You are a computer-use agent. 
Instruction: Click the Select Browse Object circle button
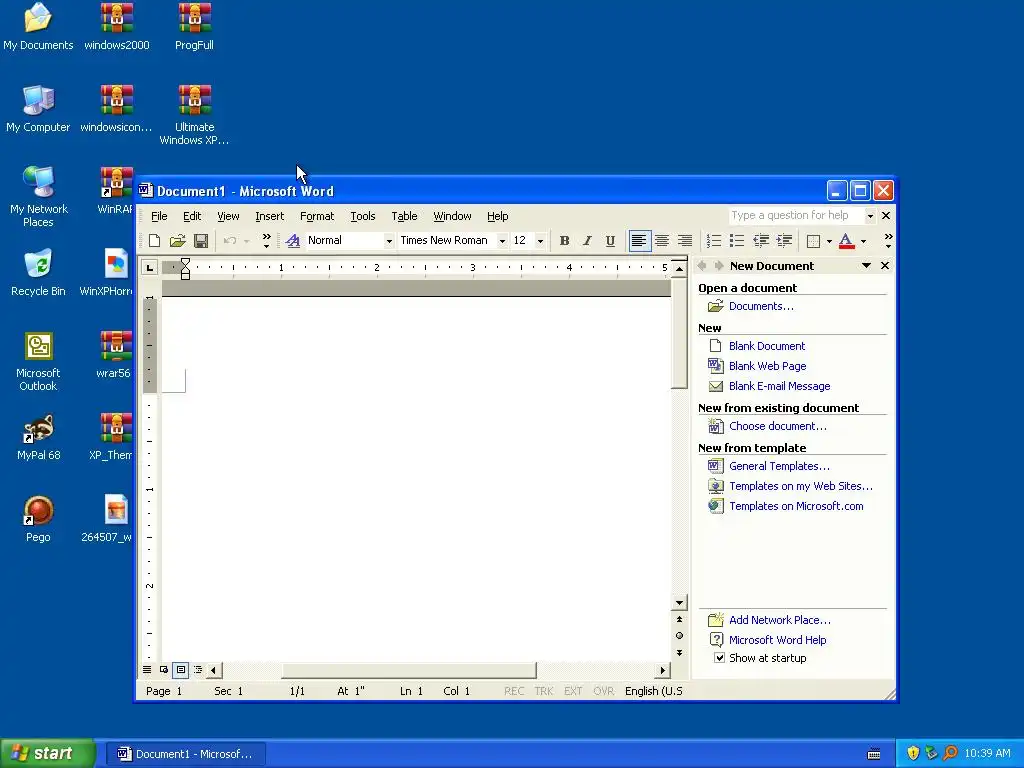pos(679,635)
